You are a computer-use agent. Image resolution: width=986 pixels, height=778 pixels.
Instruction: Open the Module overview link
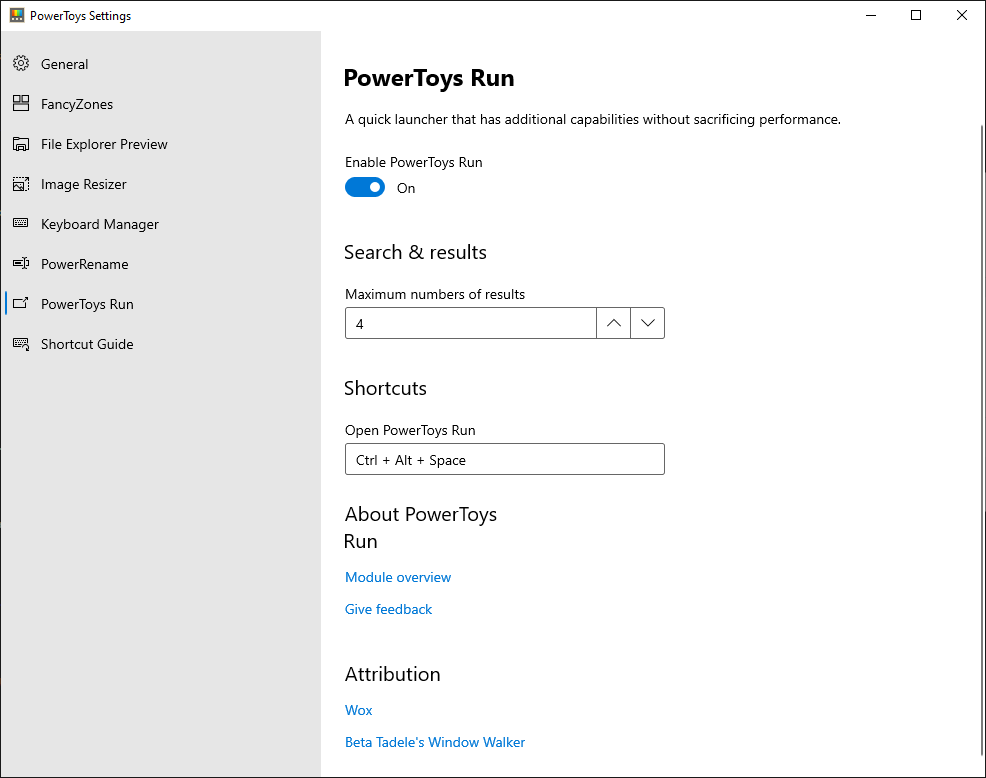coord(398,577)
